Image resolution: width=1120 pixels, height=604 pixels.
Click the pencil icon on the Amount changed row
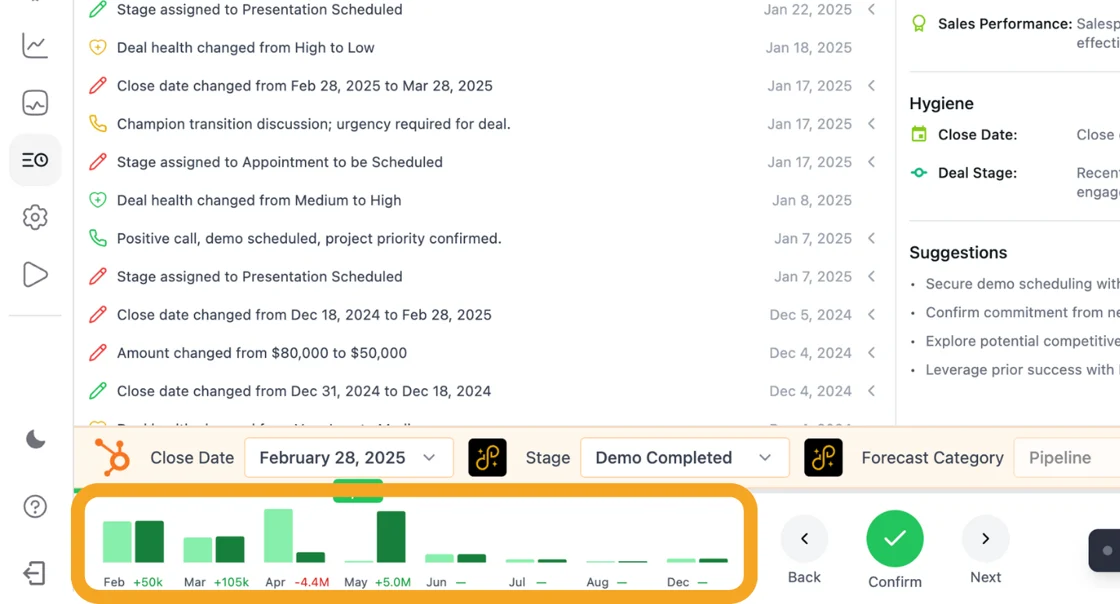click(x=97, y=353)
